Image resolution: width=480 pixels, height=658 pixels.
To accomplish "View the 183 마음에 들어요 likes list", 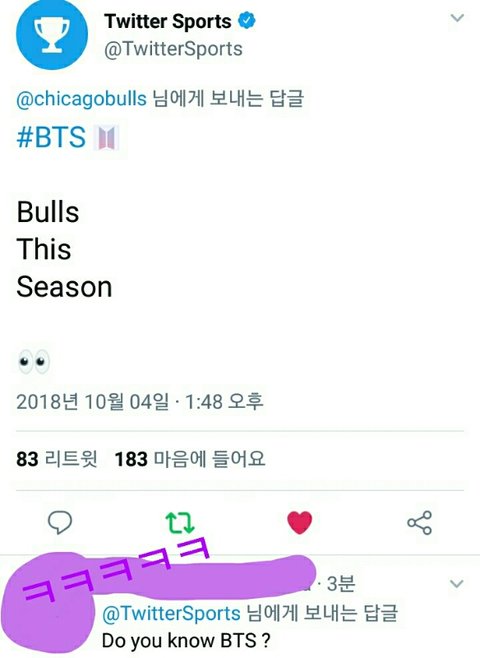I will 190,459.
